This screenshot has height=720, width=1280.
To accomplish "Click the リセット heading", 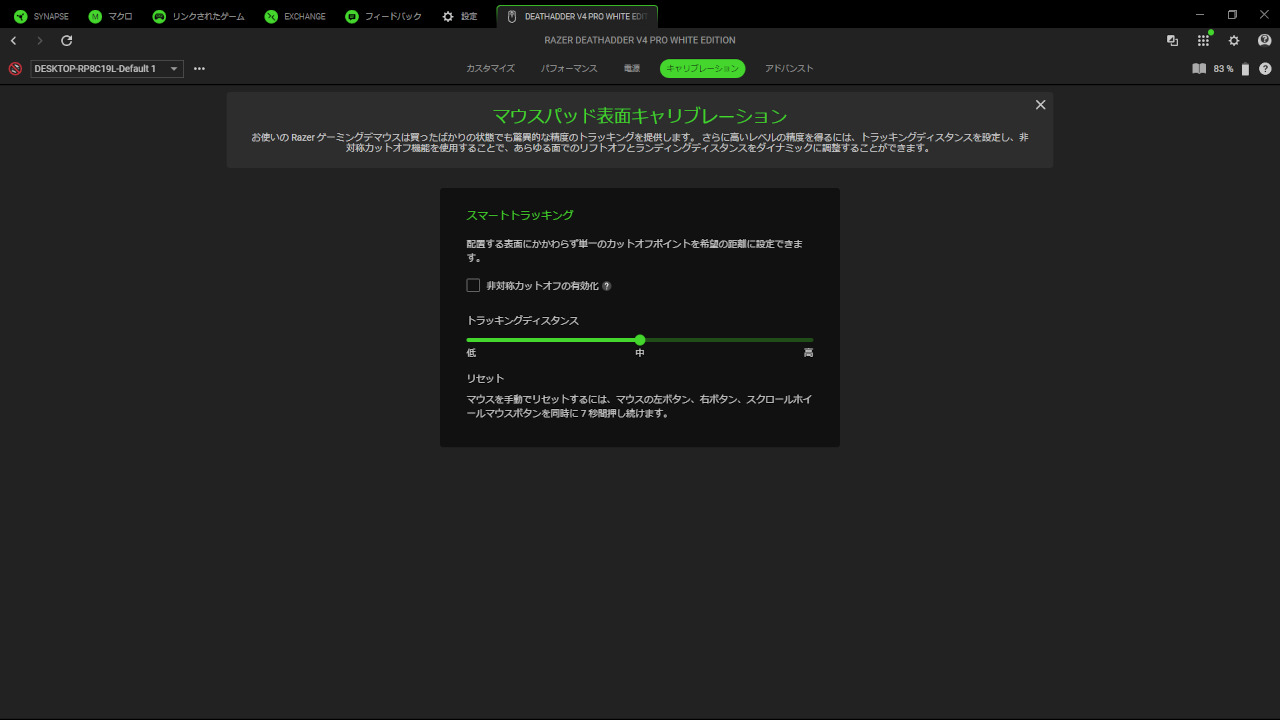I will (x=485, y=379).
